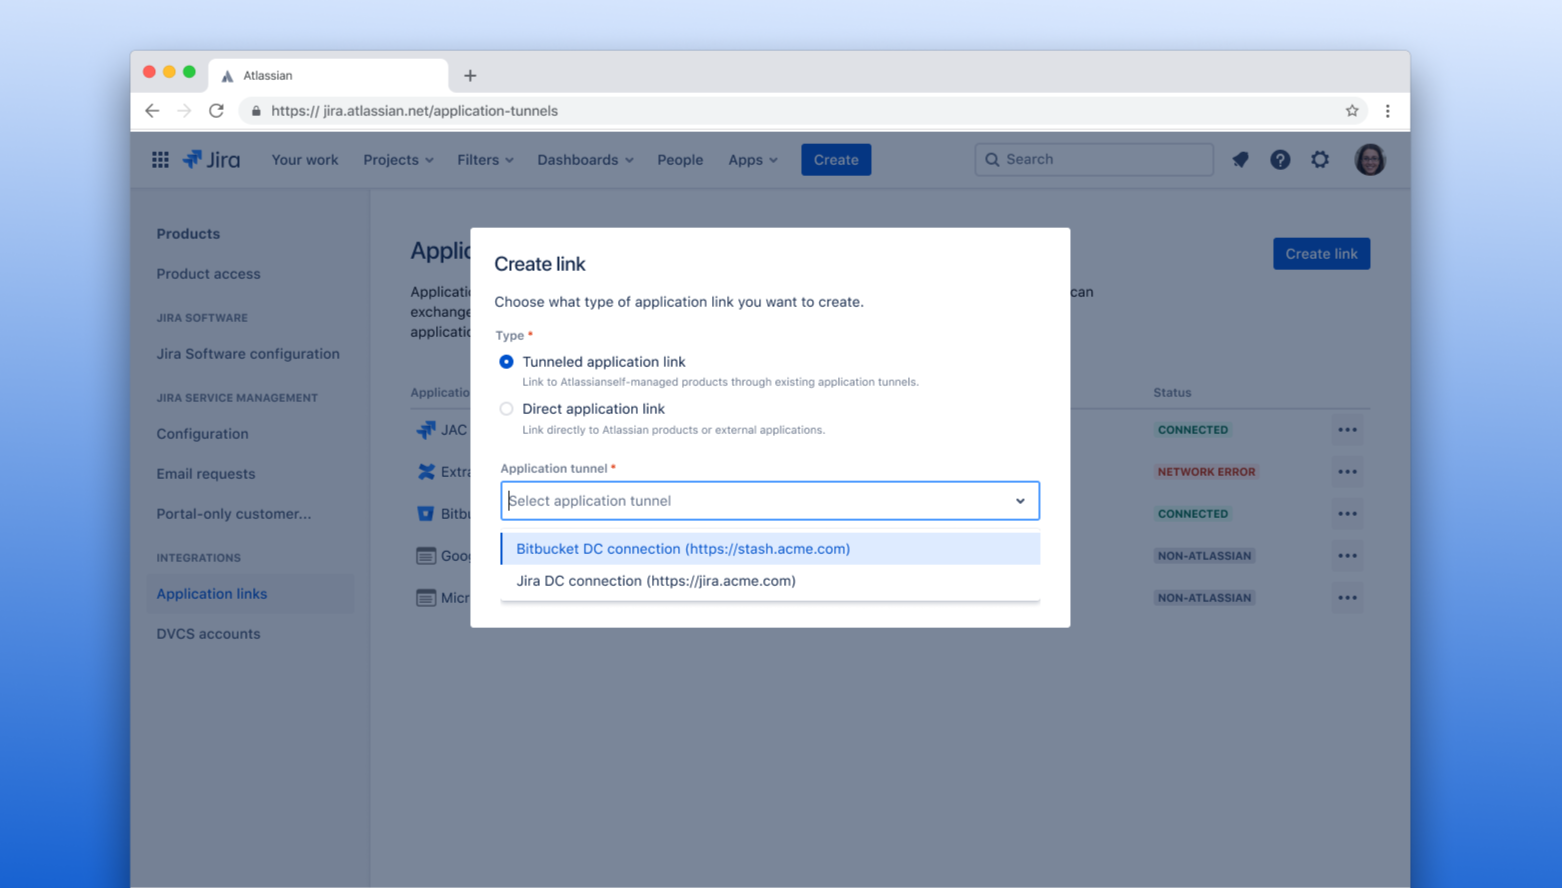Click the NETWORK ERROR status badge
The height and width of the screenshot is (888, 1562).
click(1206, 472)
